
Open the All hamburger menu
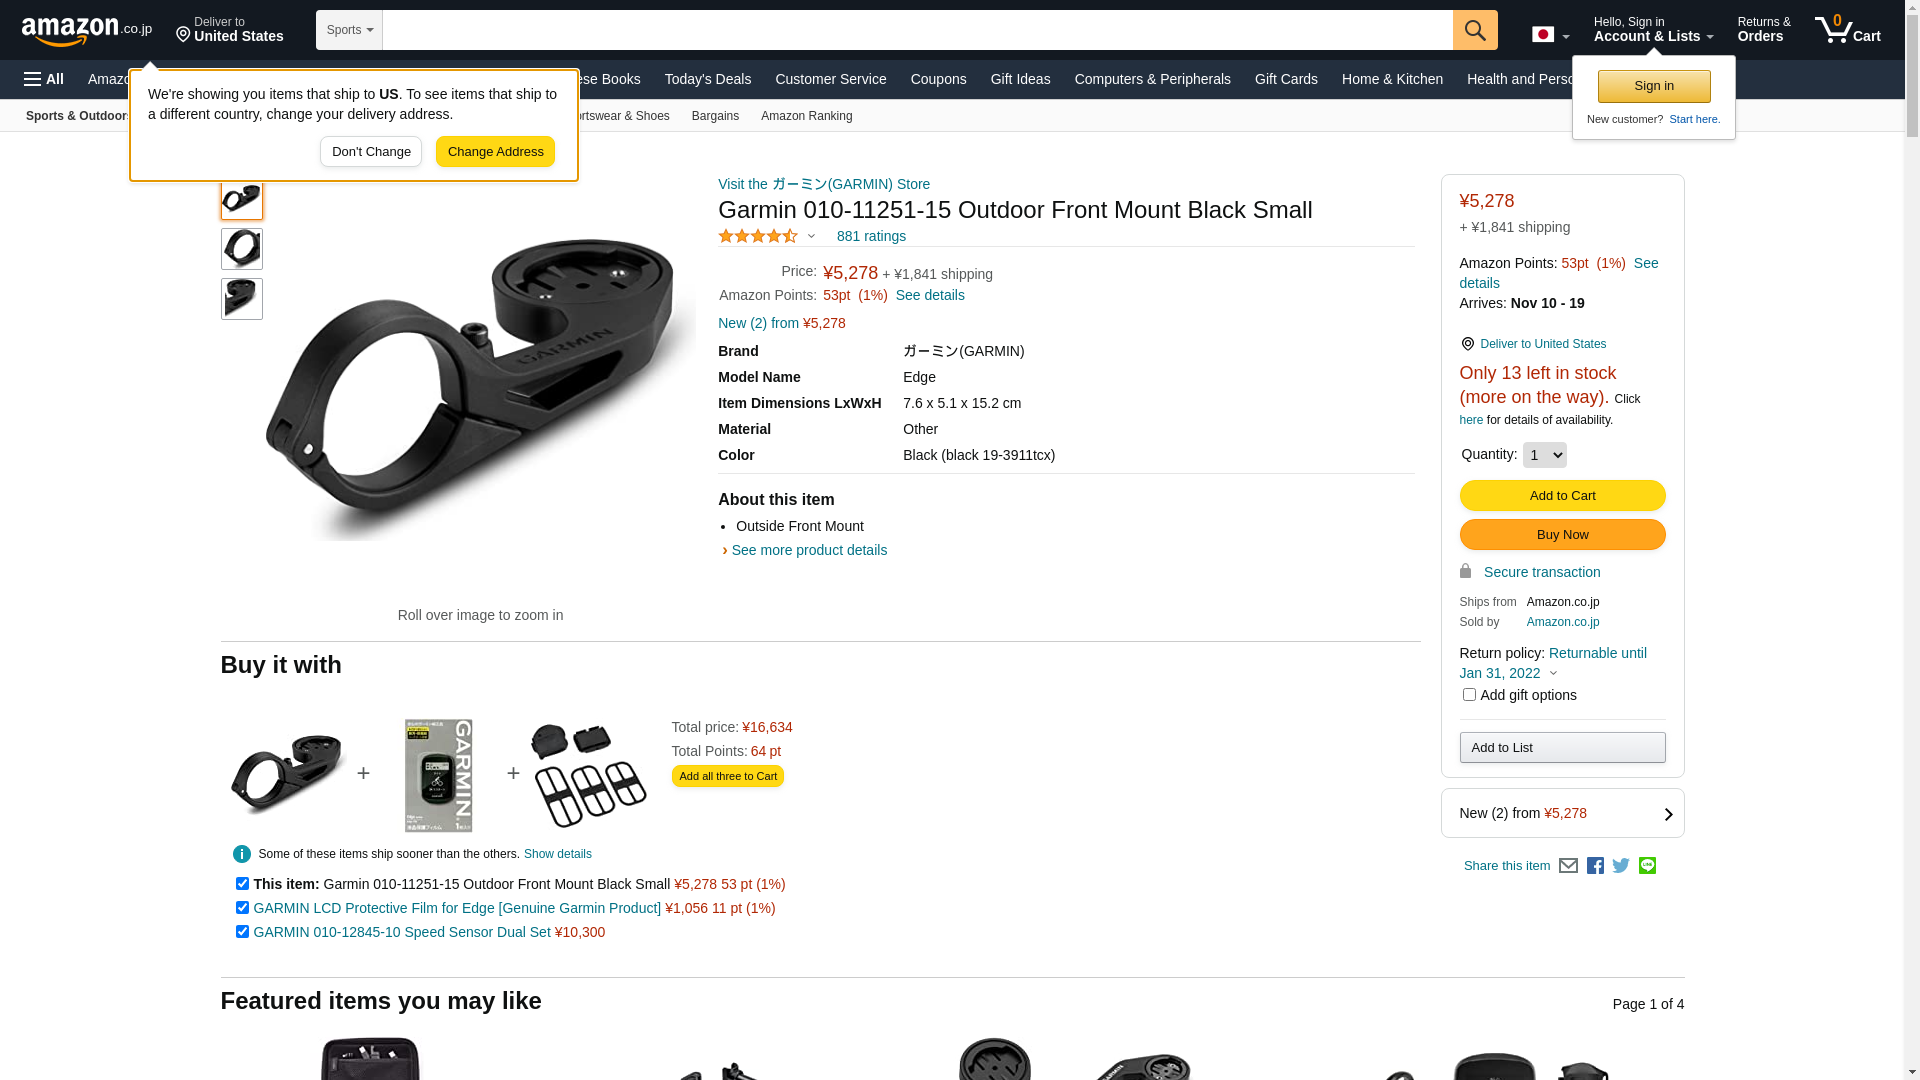coord(44,79)
